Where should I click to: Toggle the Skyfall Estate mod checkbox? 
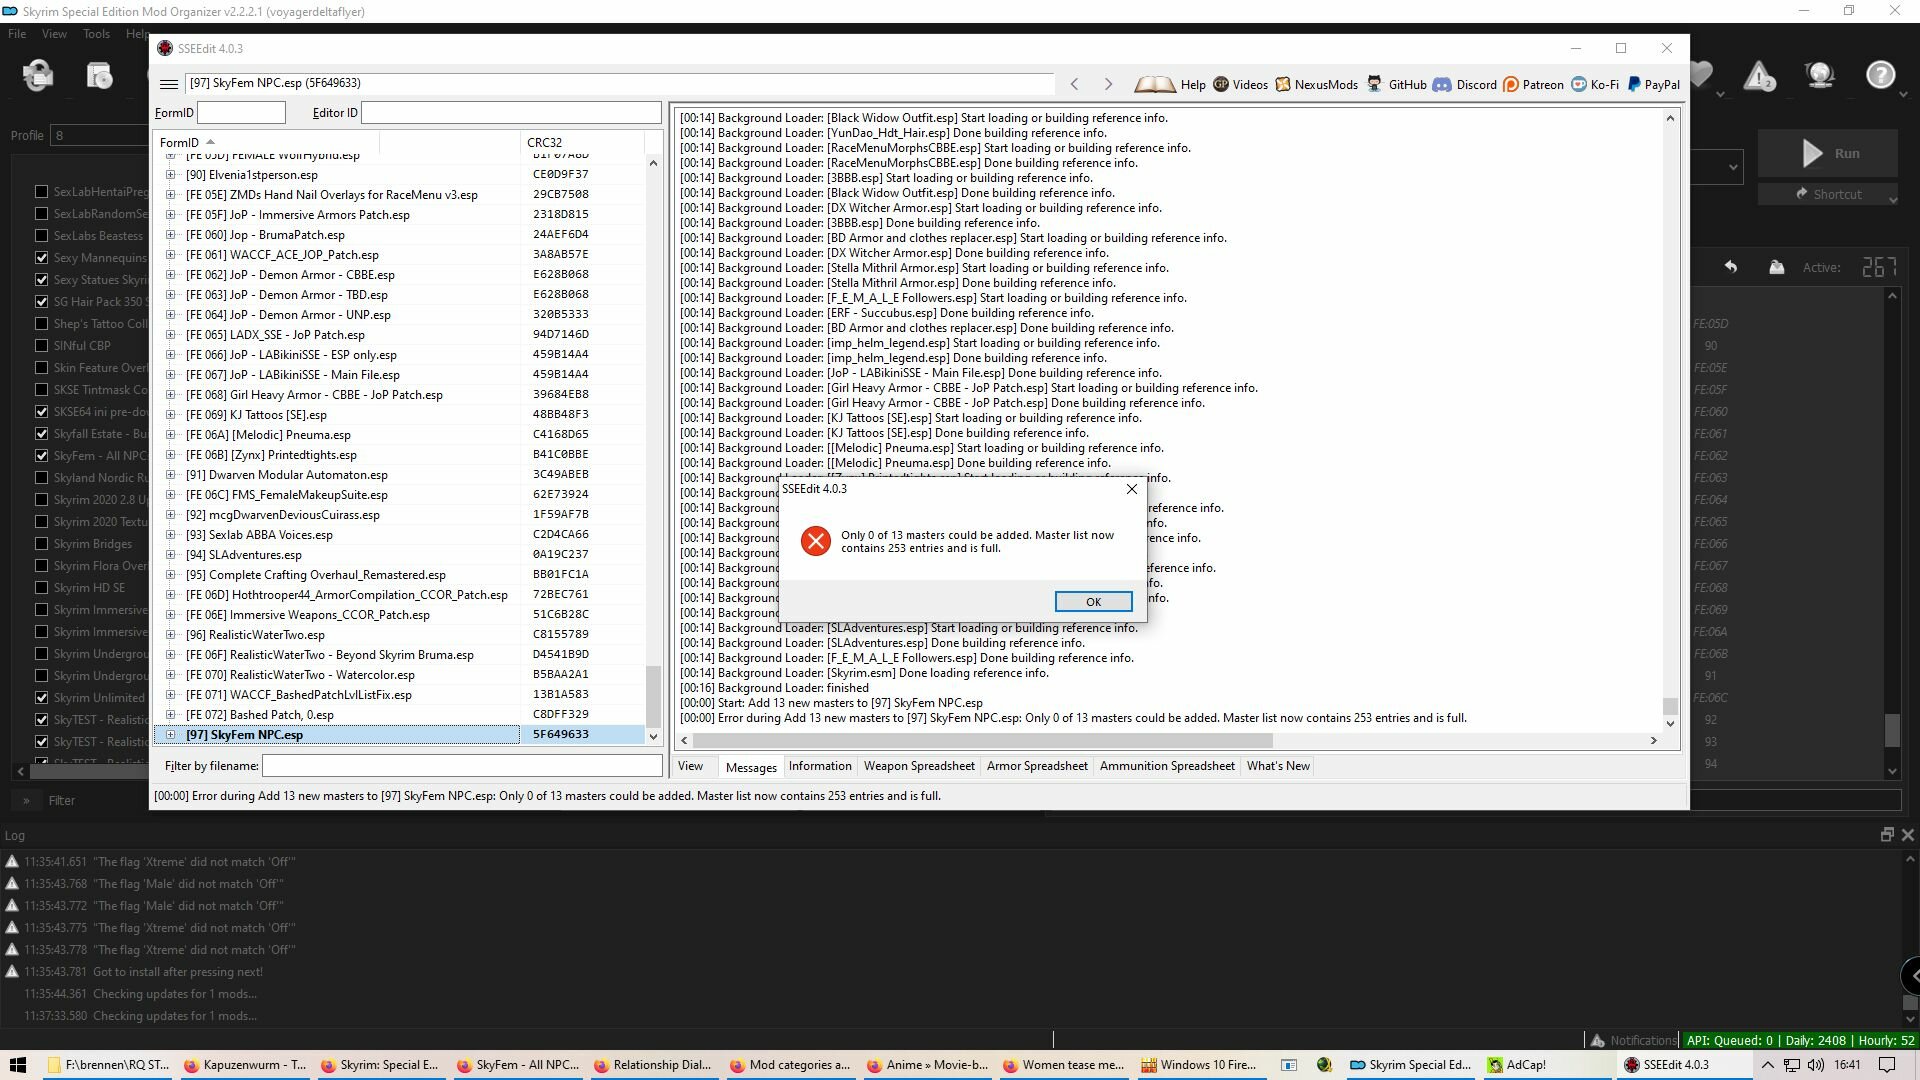click(x=41, y=434)
